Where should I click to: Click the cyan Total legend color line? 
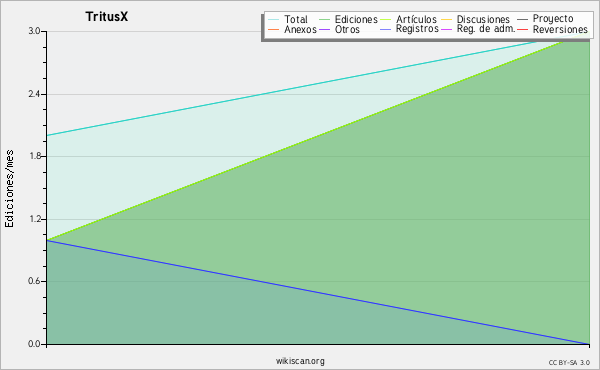[274, 20]
